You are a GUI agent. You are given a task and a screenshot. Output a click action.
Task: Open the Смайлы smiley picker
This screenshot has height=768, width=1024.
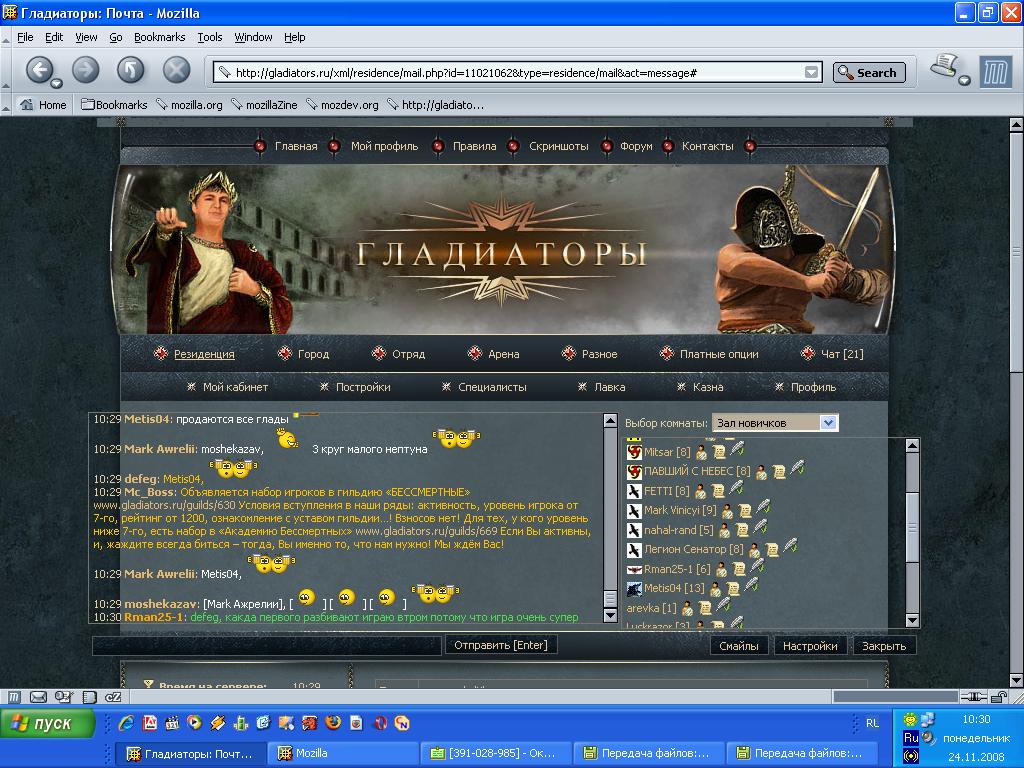click(739, 646)
